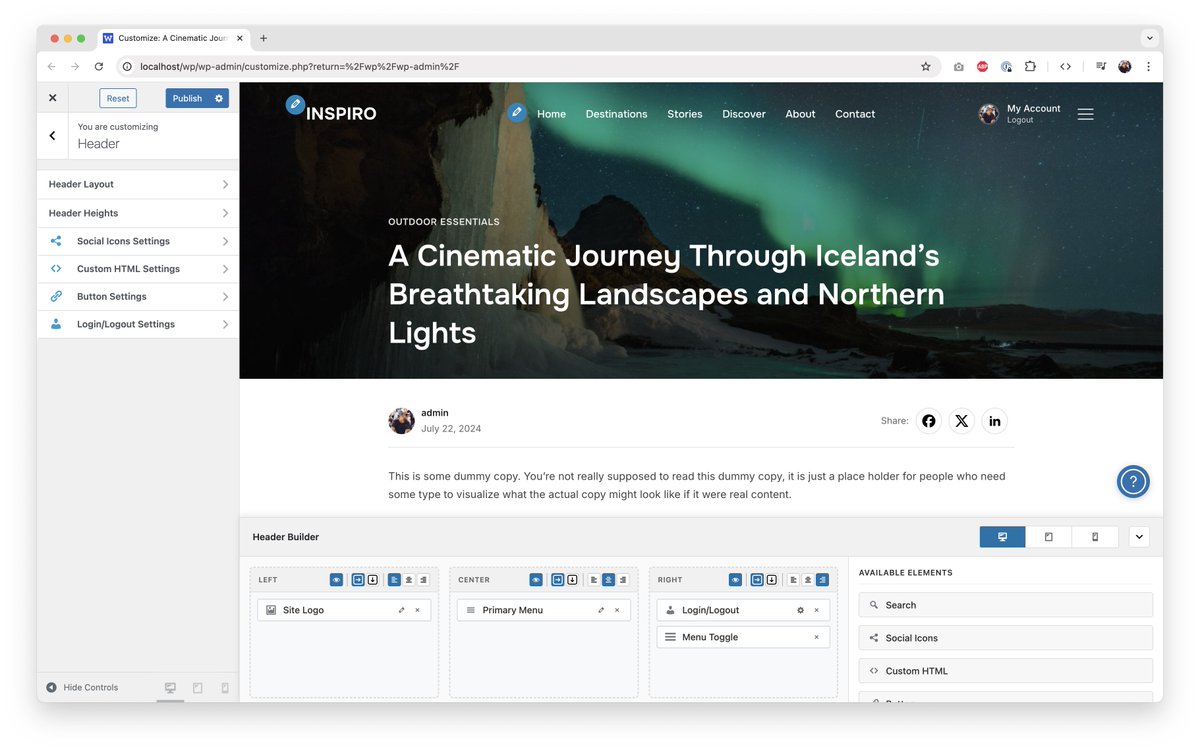Screen dimensions: 1200x751
Task: Toggle visibility of the Right column
Action: click(736, 579)
